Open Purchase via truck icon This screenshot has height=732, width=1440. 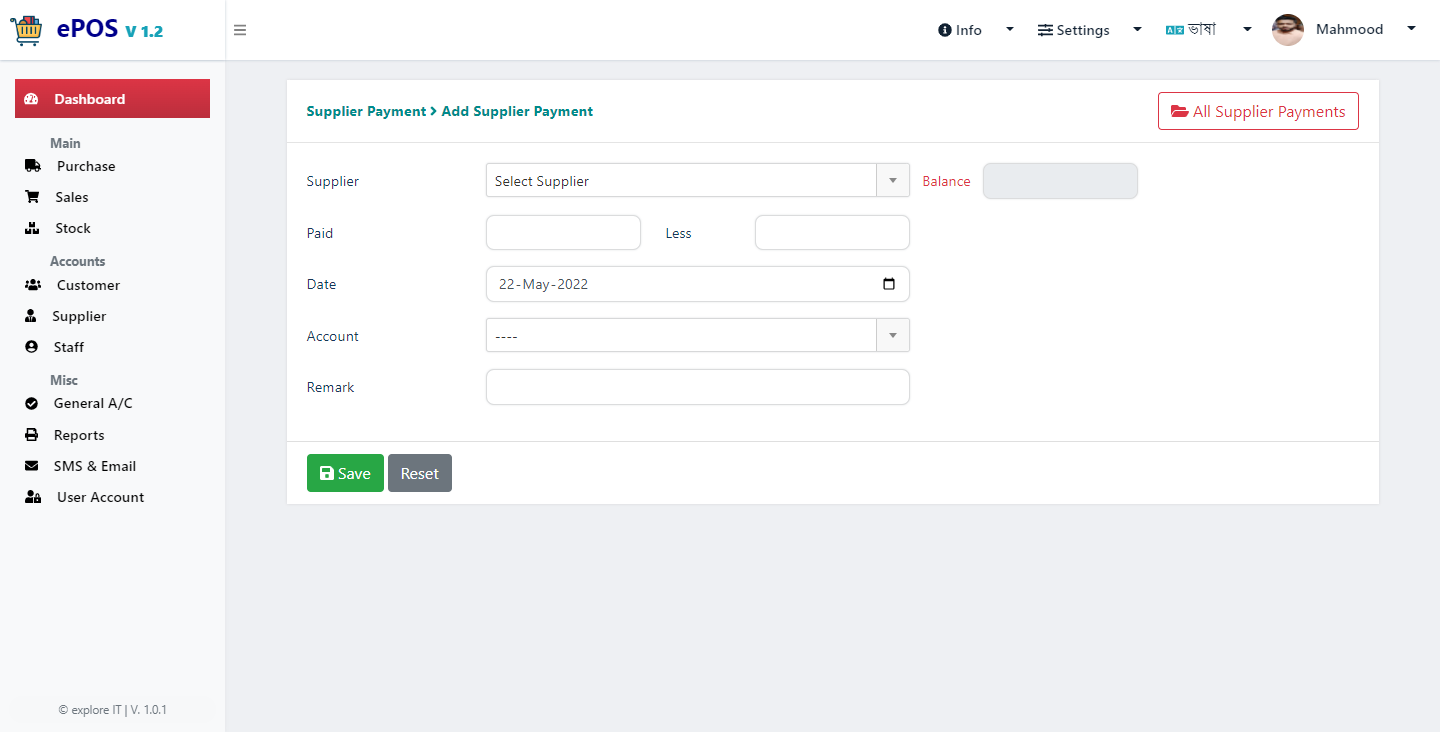coord(32,166)
